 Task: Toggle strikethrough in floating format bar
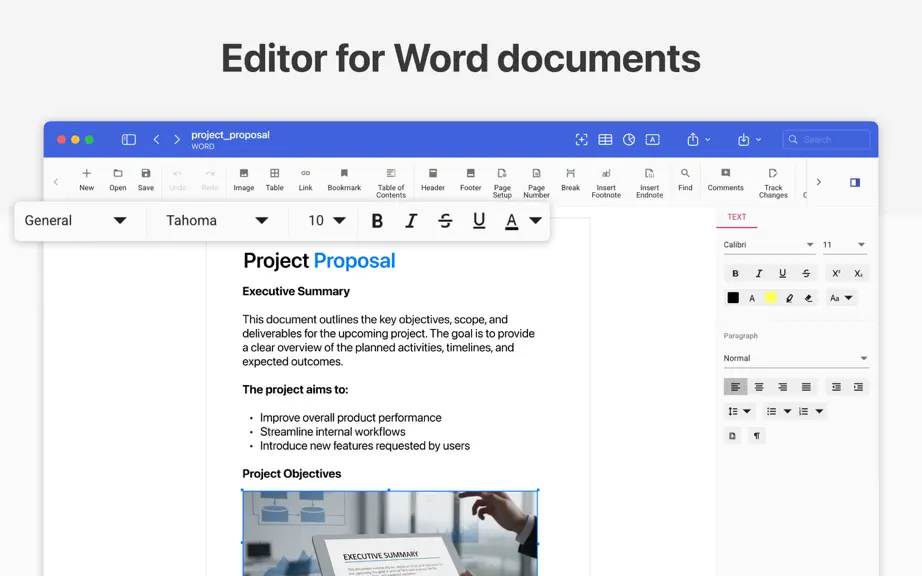(x=445, y=220)
